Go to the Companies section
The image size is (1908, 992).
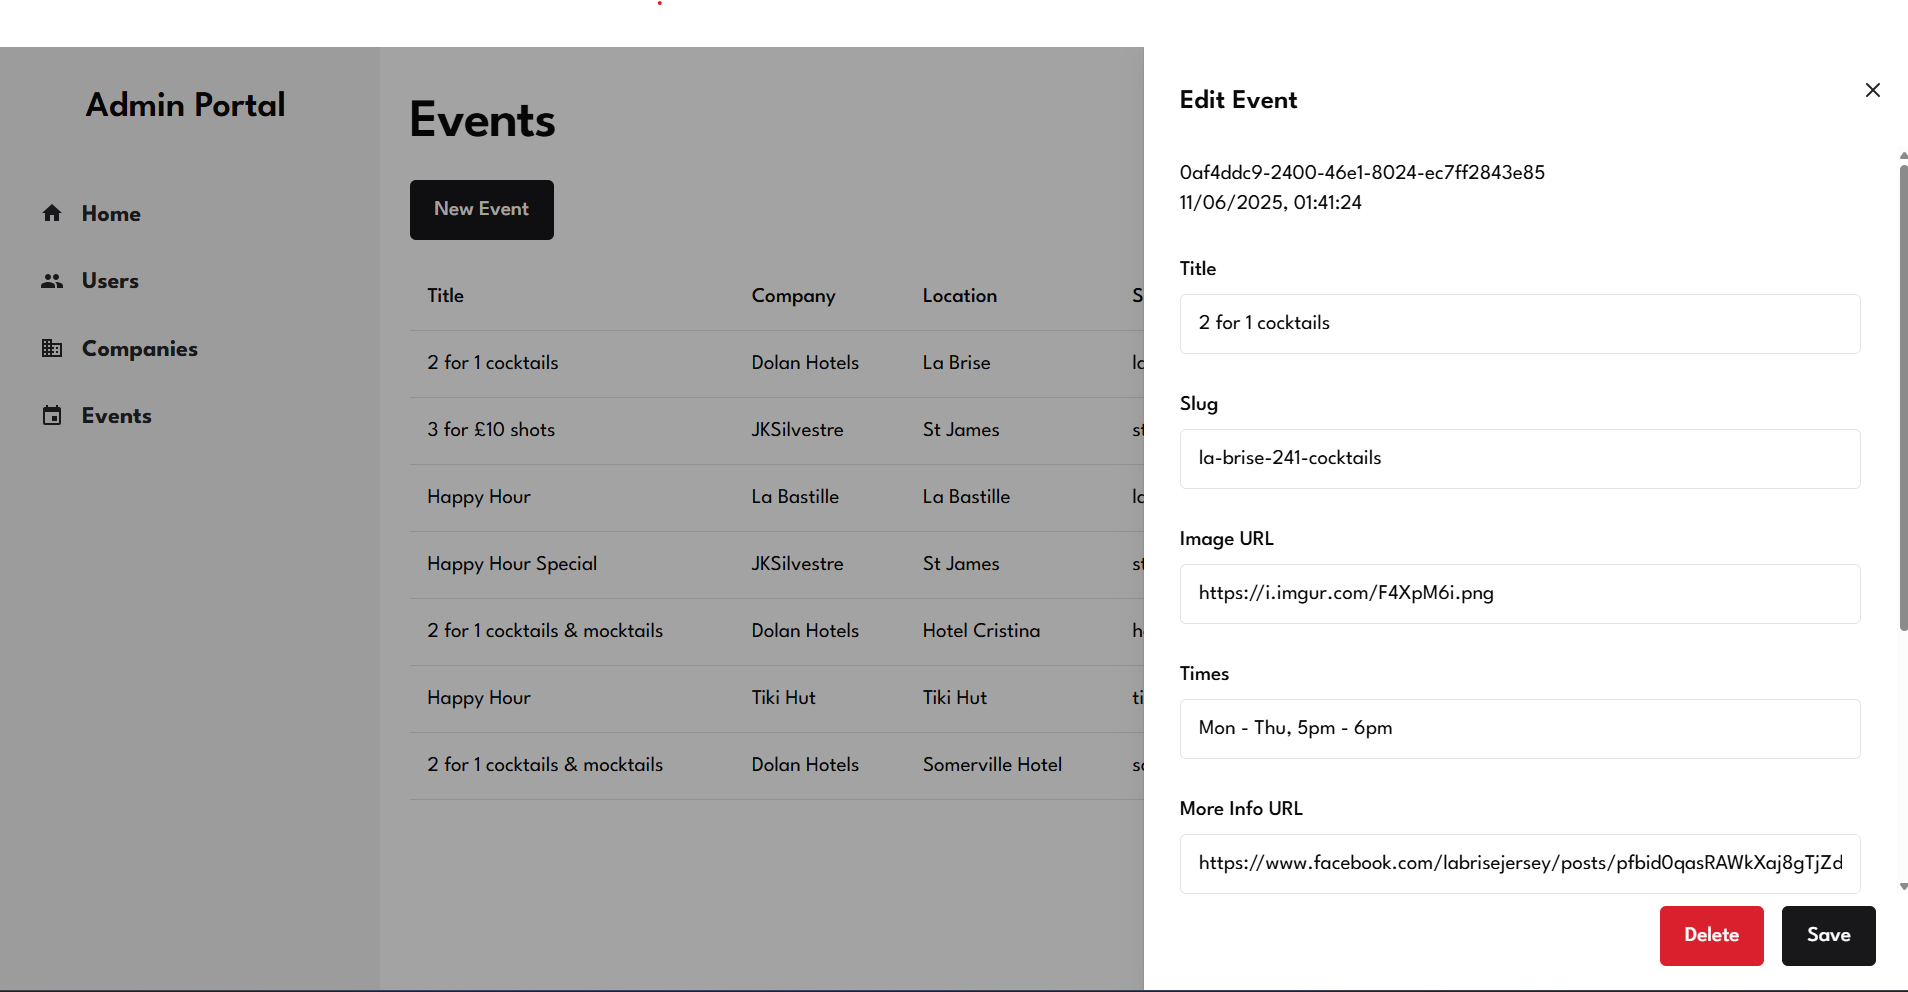pyautogui.click(x=139, y=349)
